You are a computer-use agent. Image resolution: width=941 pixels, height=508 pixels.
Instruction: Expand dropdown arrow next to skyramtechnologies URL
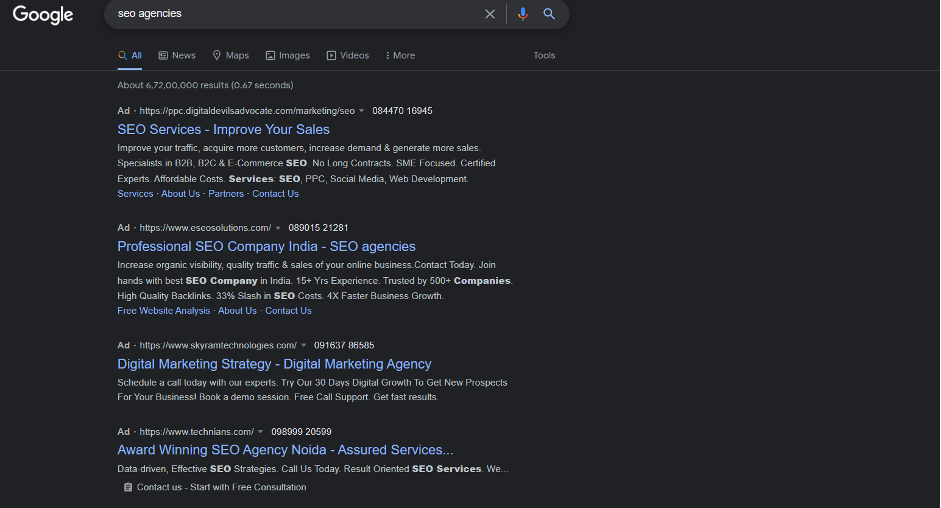click(304, 345)
